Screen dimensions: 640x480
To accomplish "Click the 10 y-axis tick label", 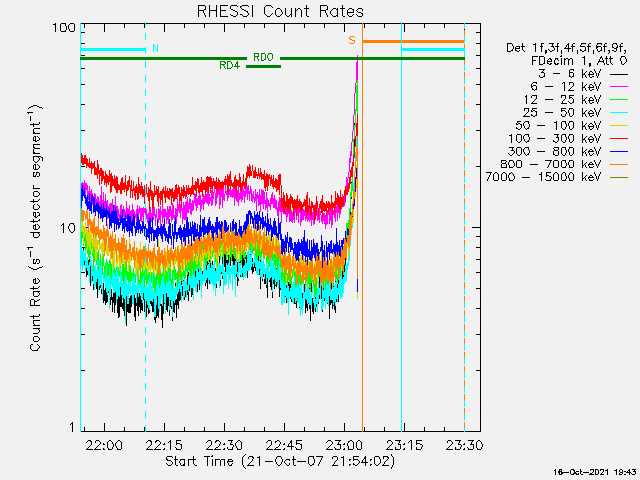I will (68, 228).
